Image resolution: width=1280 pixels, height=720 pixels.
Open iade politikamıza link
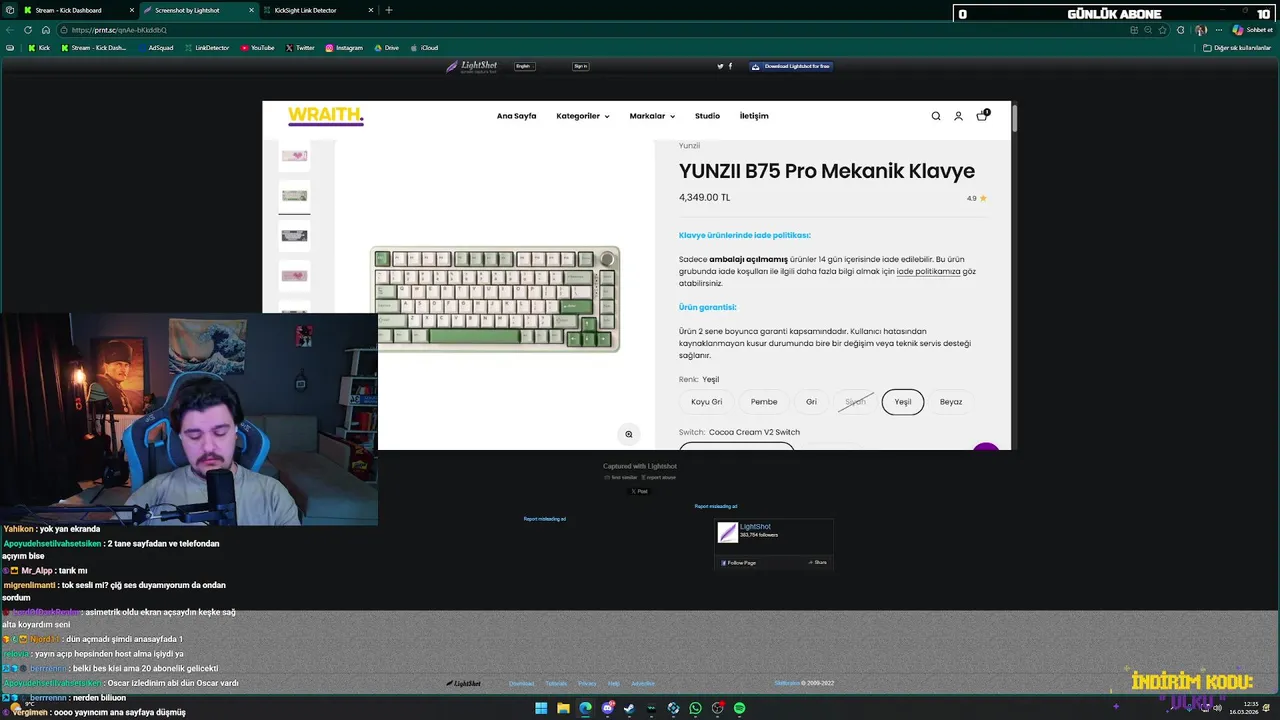coord(928,271)
